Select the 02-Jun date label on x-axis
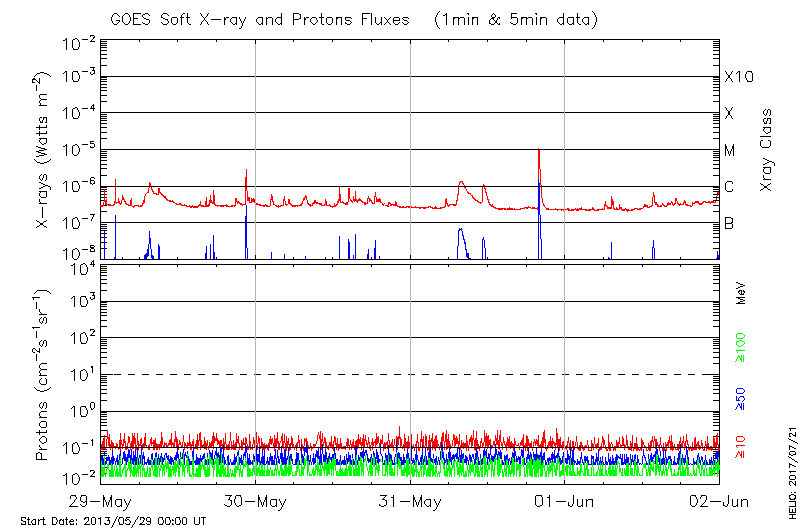The image size is (800, 530). (719, 501)
